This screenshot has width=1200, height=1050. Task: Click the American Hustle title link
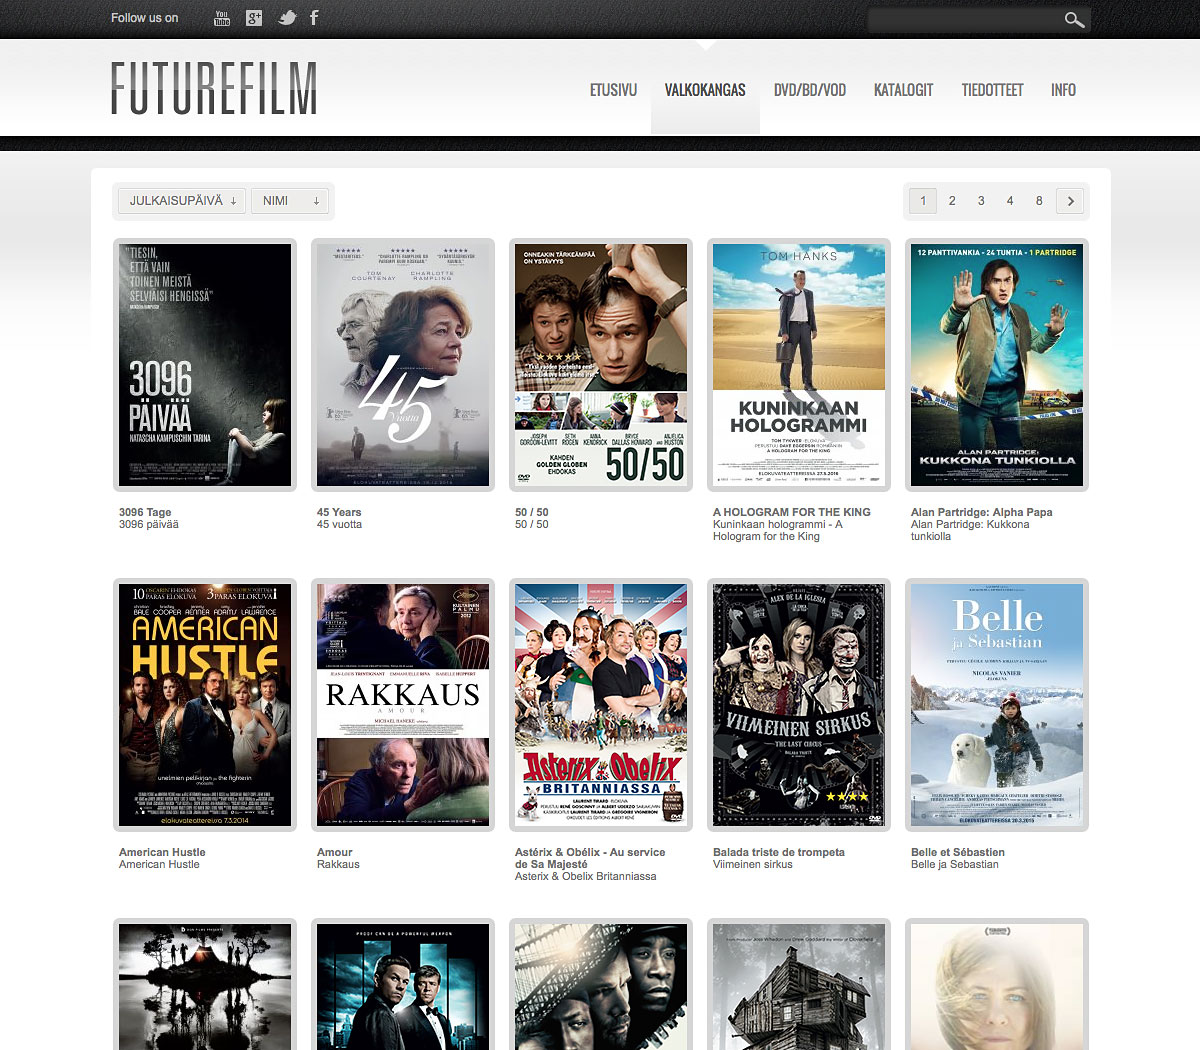pyautogui.click(x=162, y=852)
